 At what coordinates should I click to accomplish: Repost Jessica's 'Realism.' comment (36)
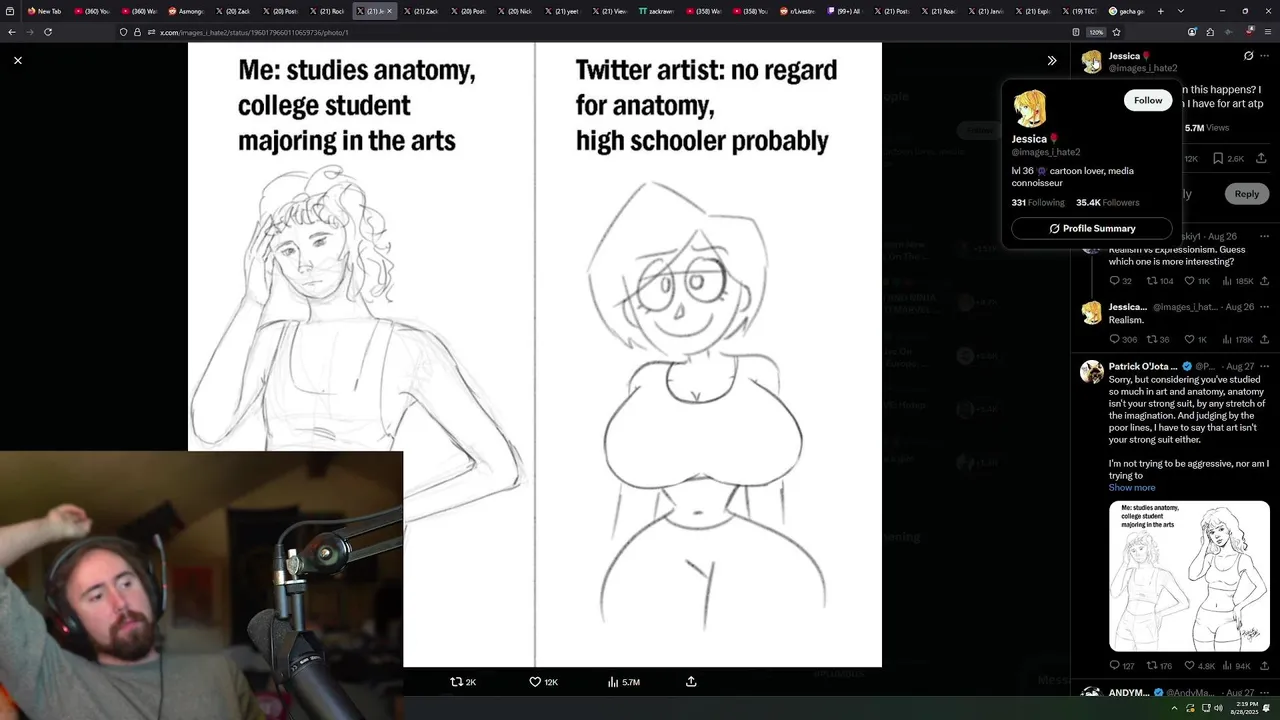pos(1158,340)
